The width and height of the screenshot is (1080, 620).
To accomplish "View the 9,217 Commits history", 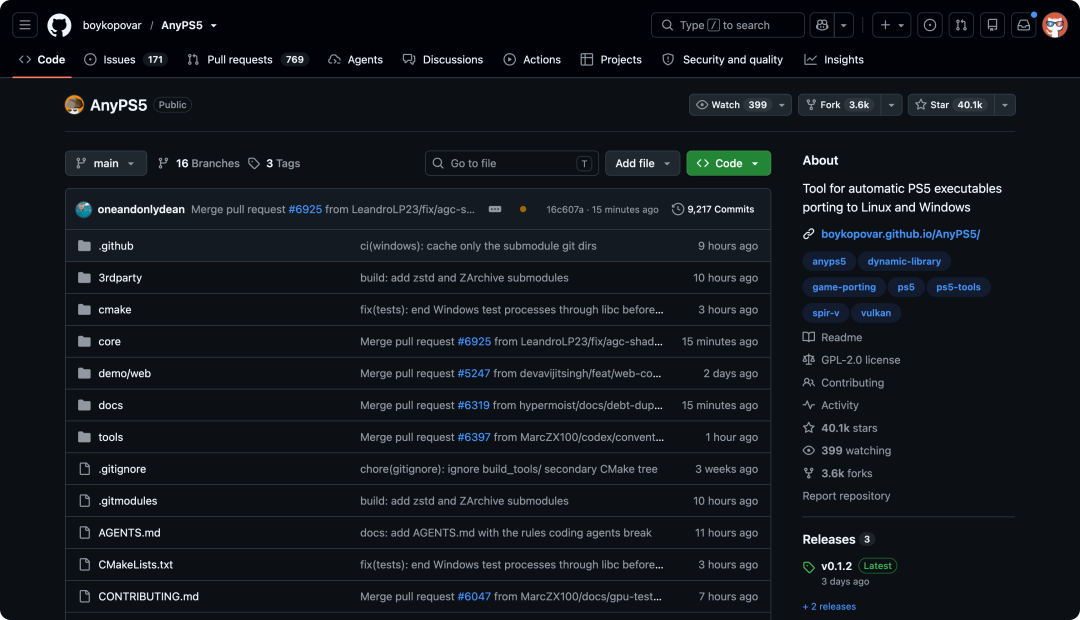I will (713, 209).
